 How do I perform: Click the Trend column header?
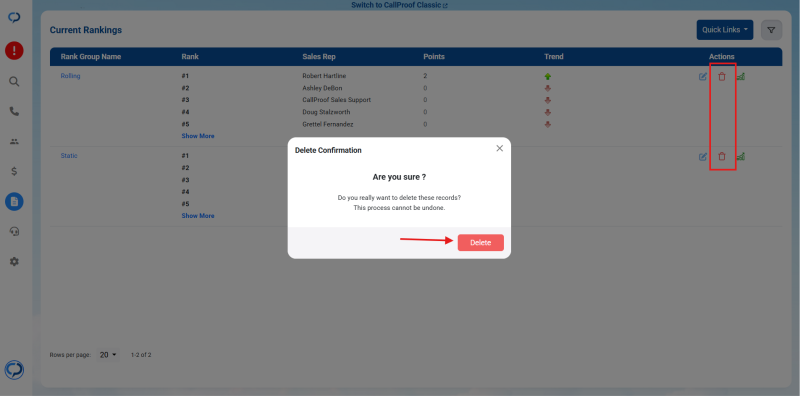click(x=554, y=57)
